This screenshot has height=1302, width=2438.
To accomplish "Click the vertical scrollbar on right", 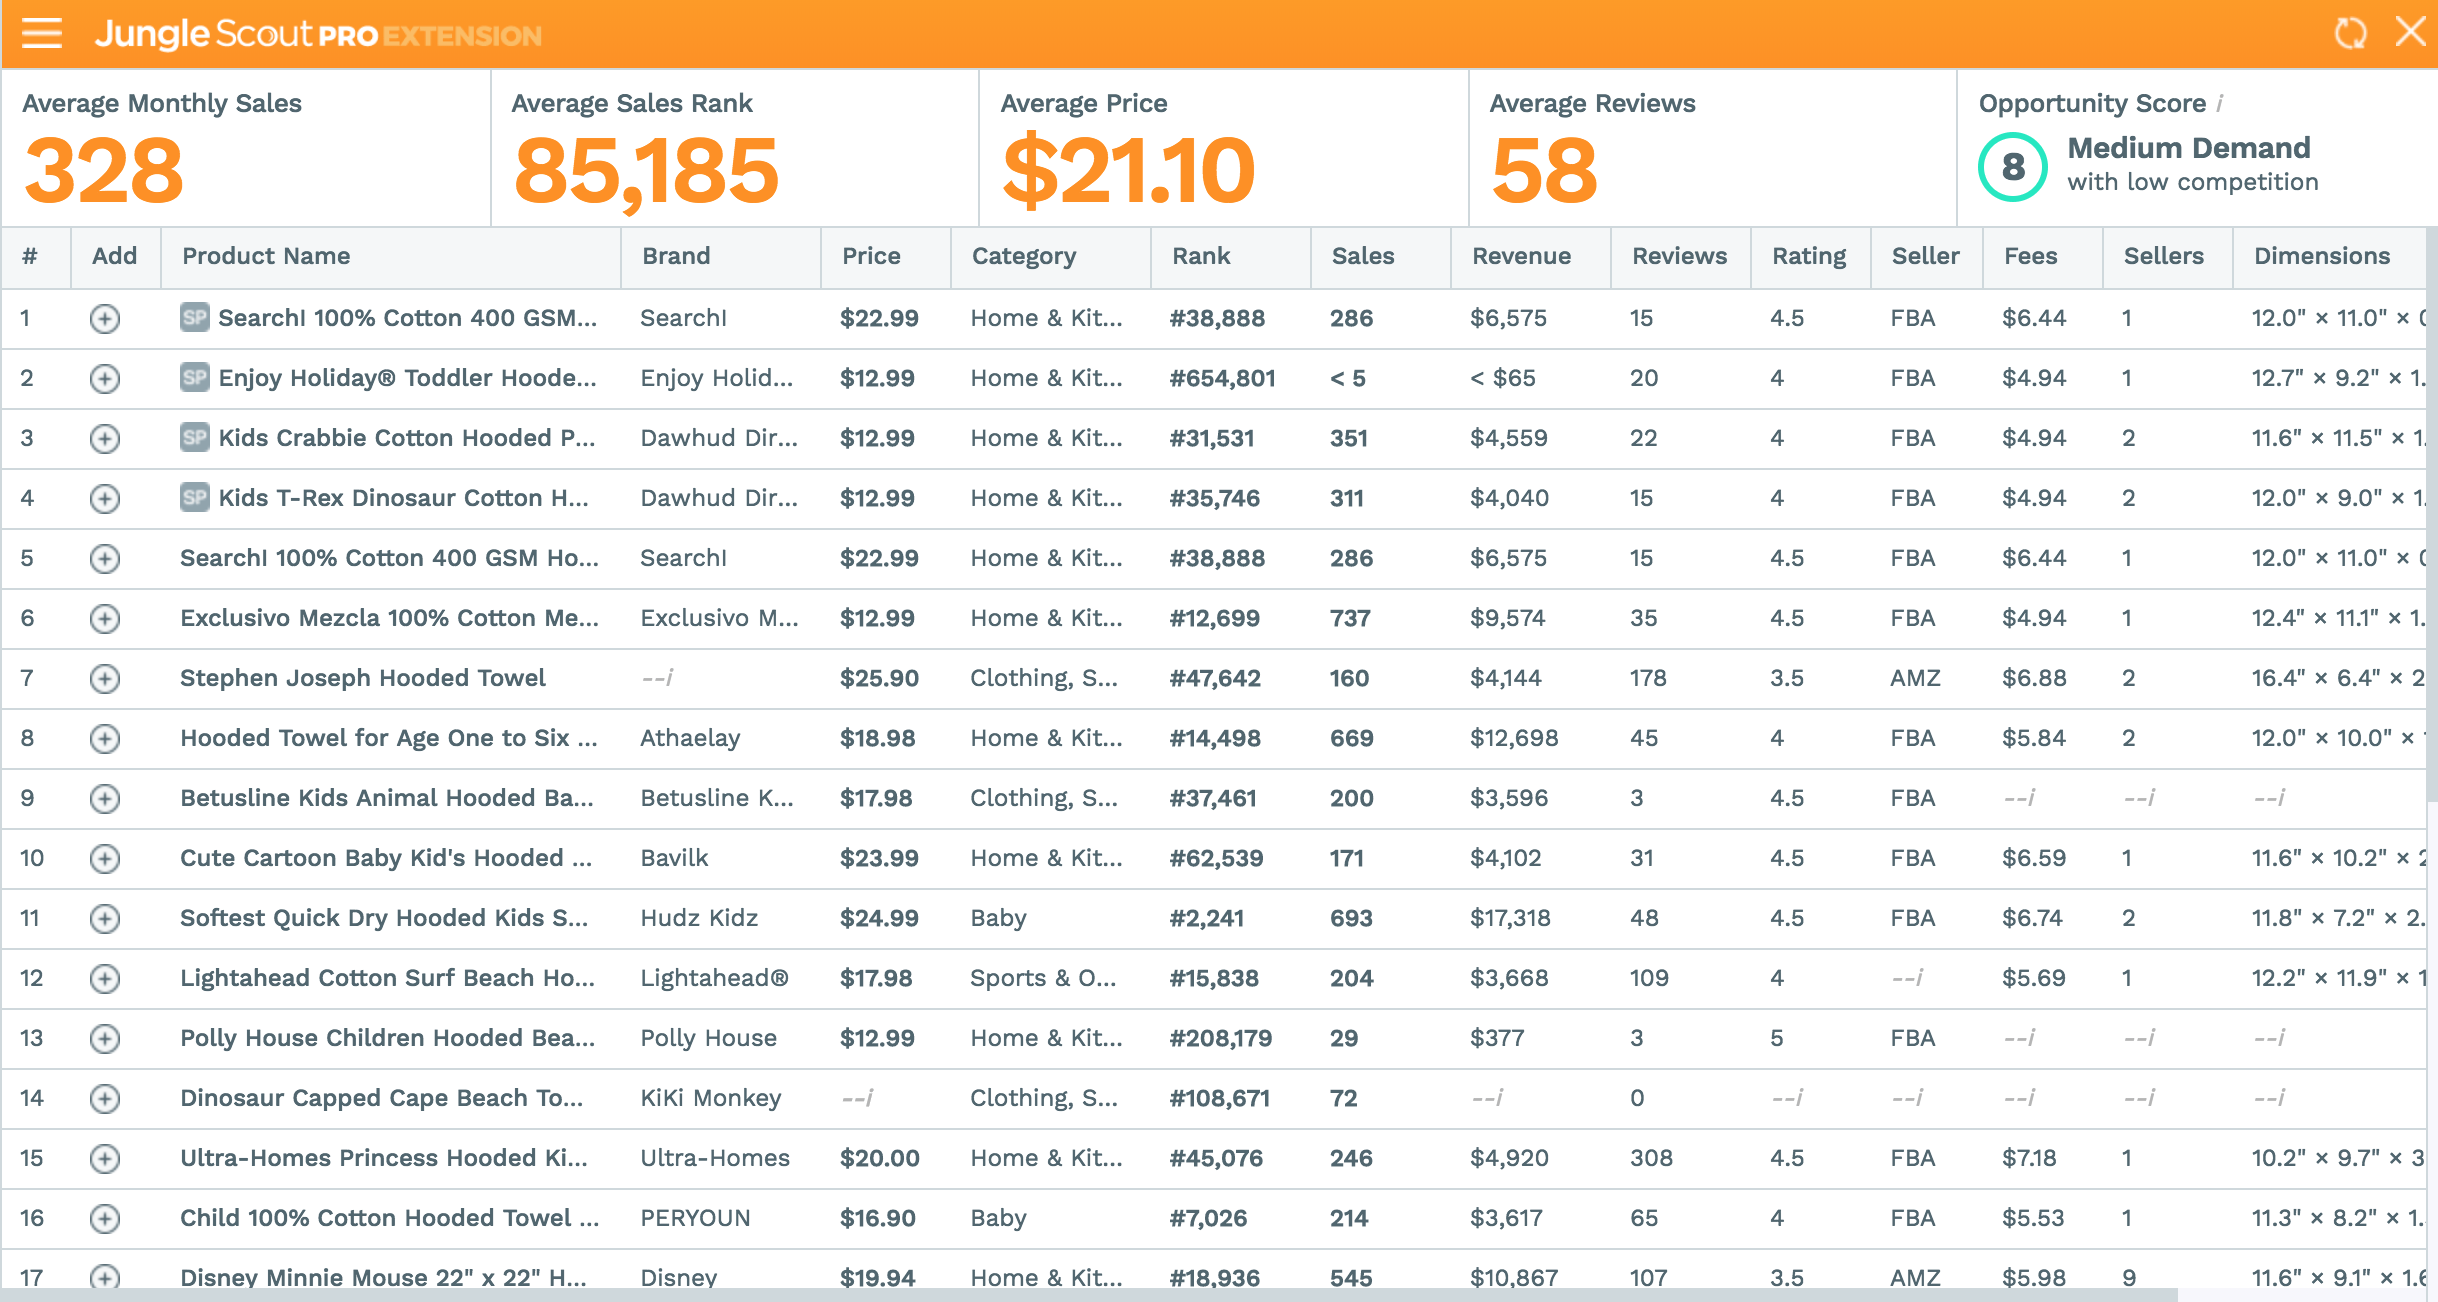I will click(2432, 515).
